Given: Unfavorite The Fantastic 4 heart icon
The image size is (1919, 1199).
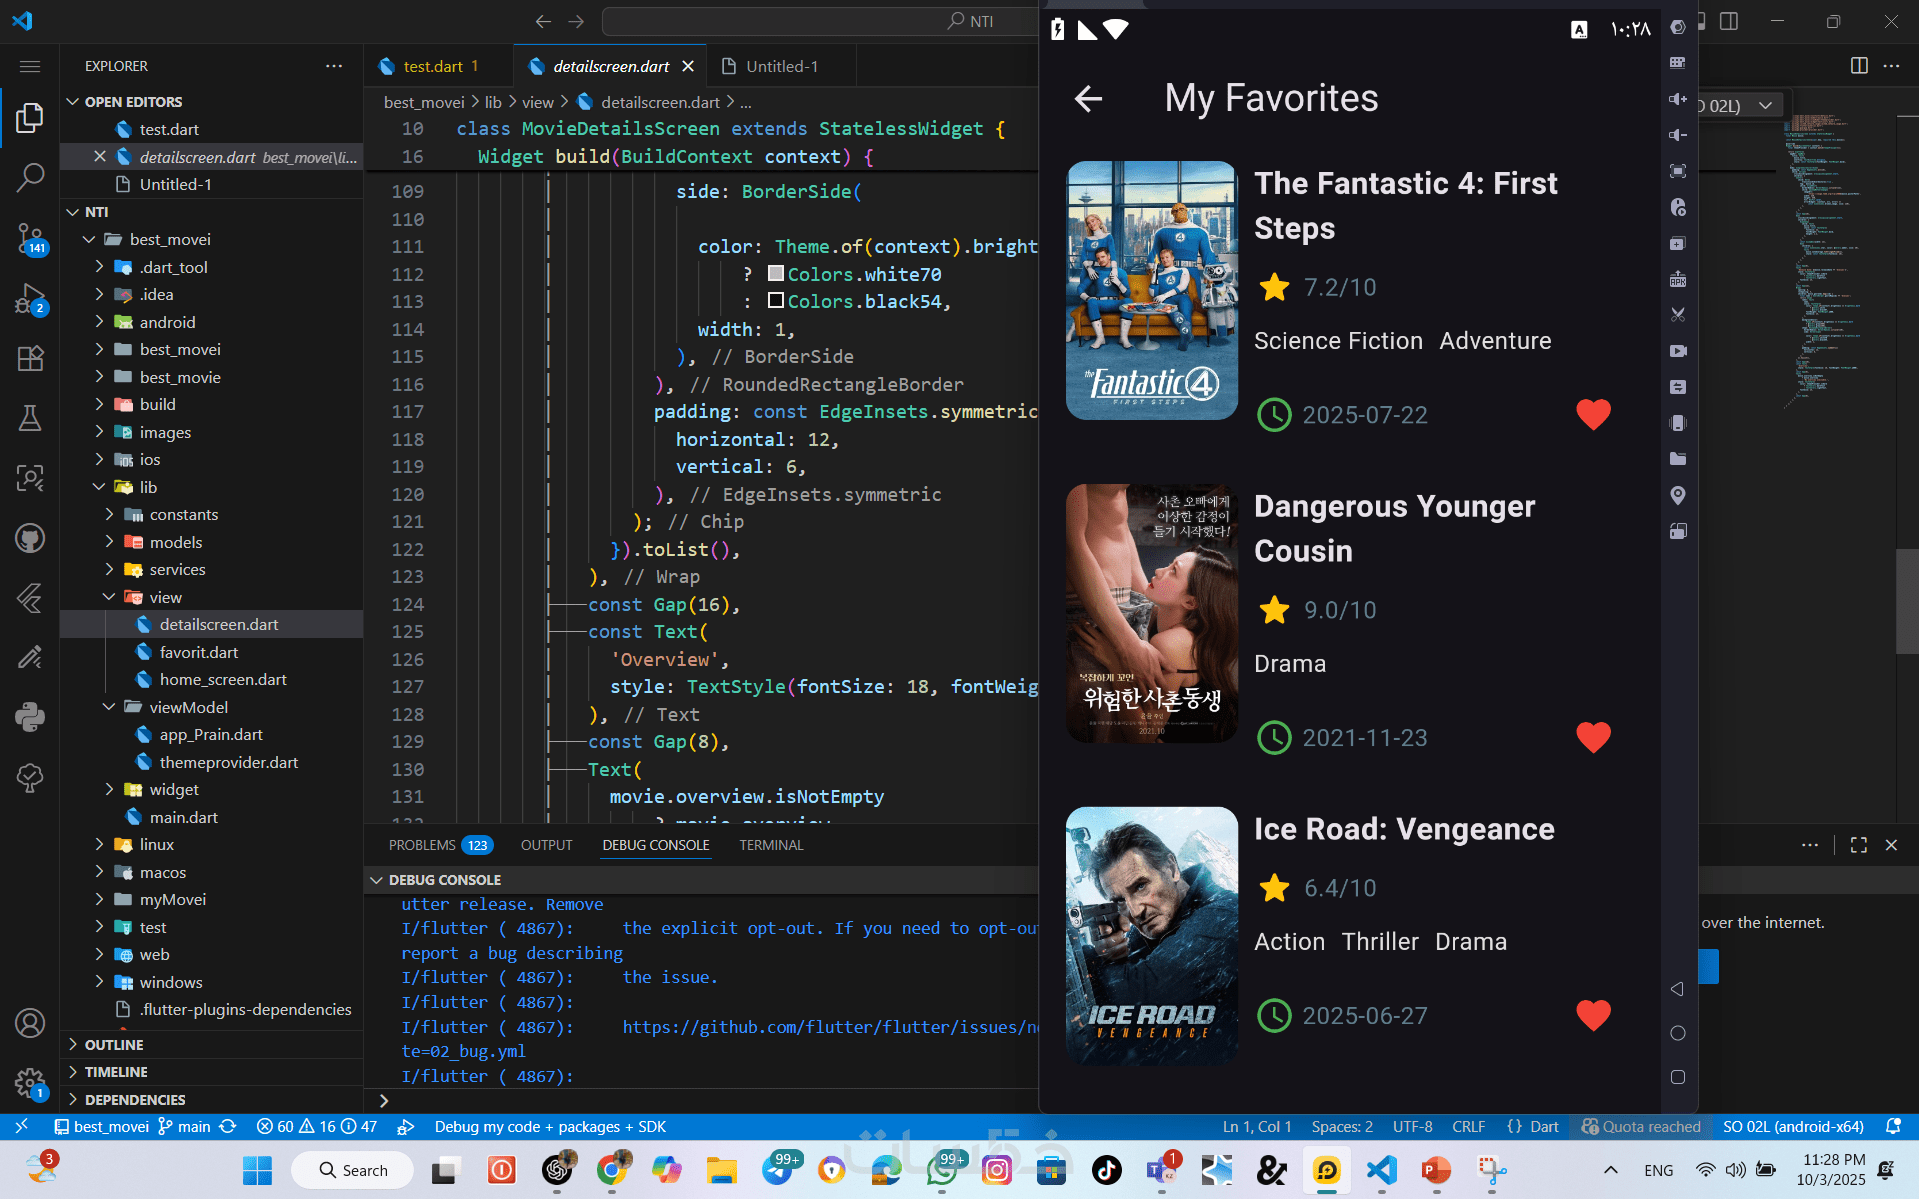Looking at the screenshot, I should pos(1593,414).
